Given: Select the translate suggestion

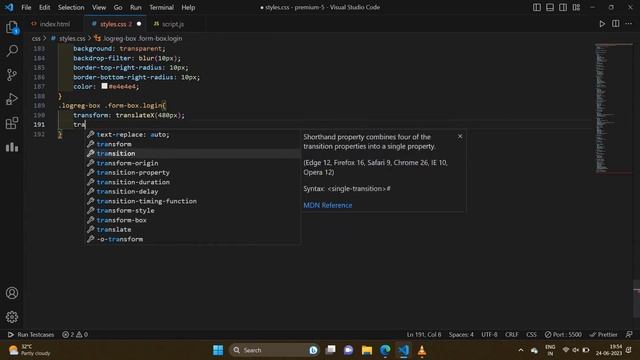Looking at the screenshot, I should point(193,229).
